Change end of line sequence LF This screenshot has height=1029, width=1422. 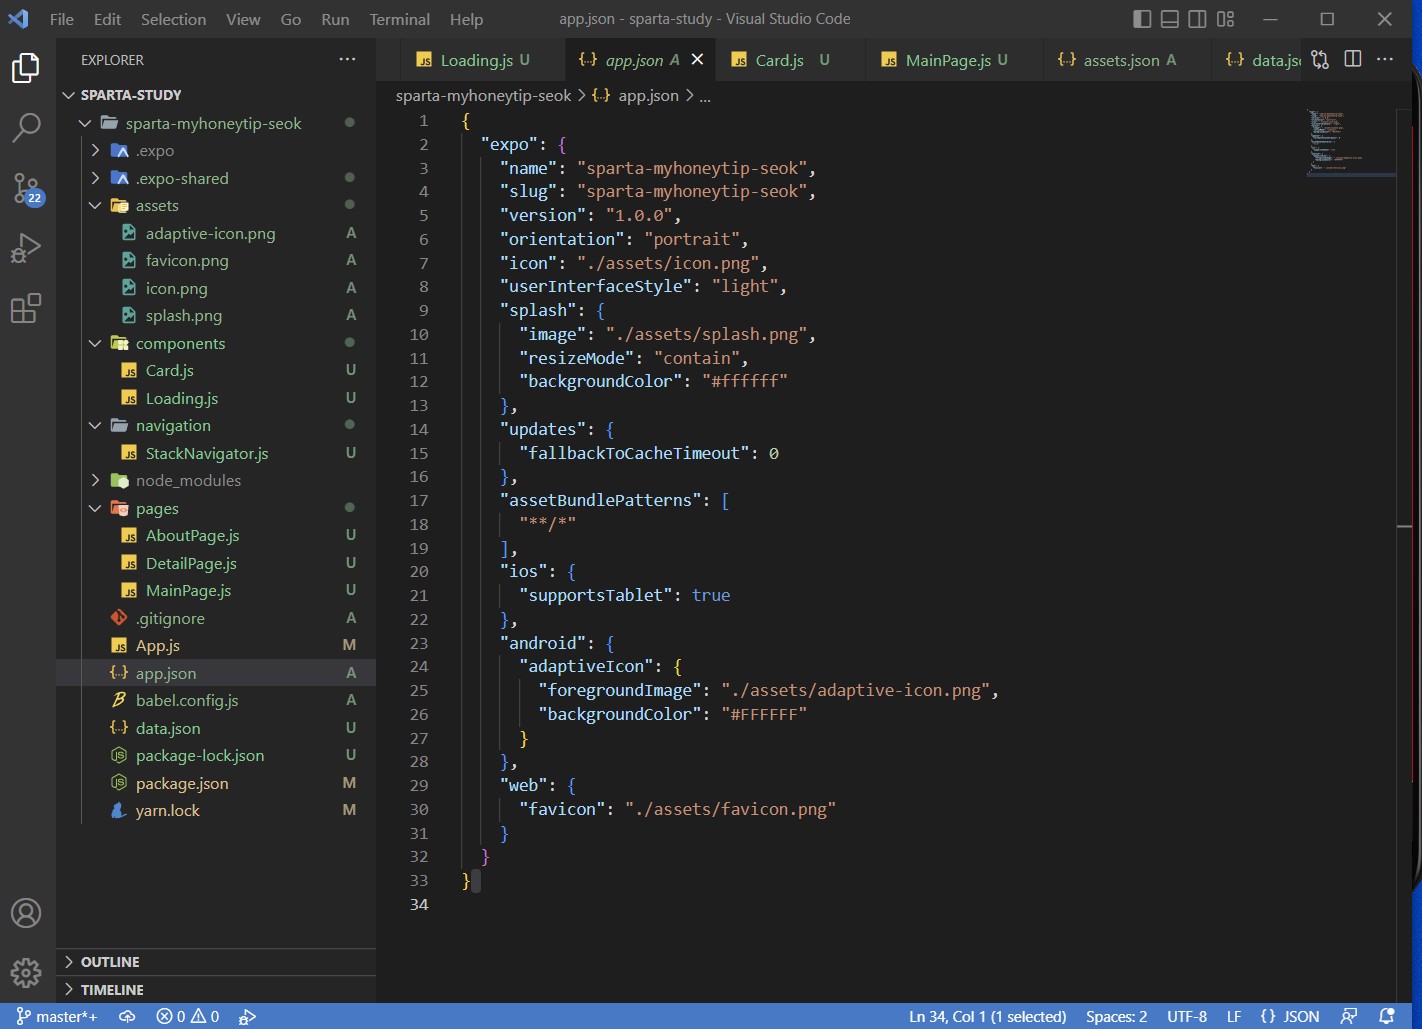[x=1234, y=1016]
